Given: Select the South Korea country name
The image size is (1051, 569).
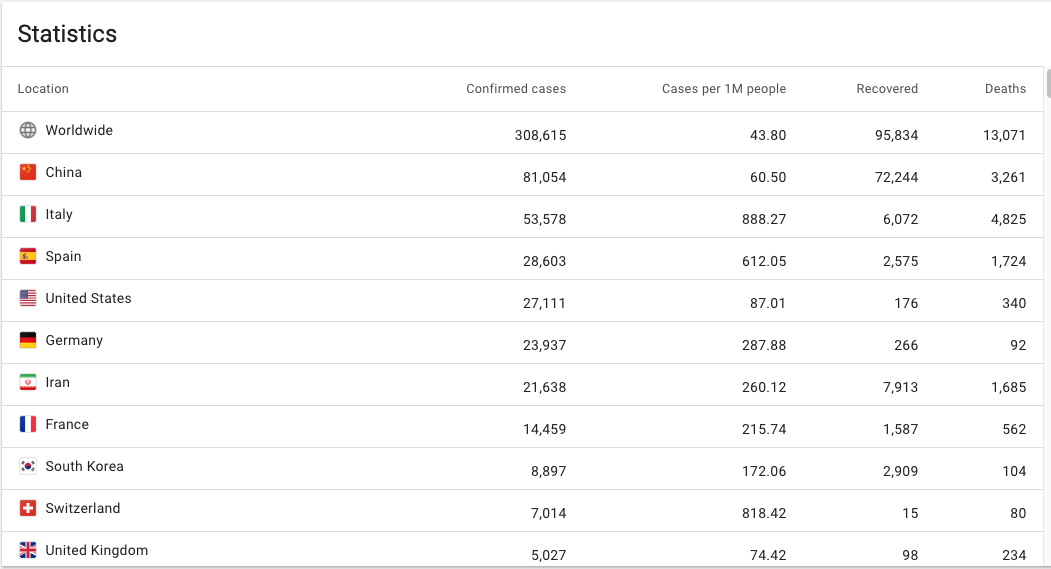Looking at the screenshot, I should click(x=84, y=466).
